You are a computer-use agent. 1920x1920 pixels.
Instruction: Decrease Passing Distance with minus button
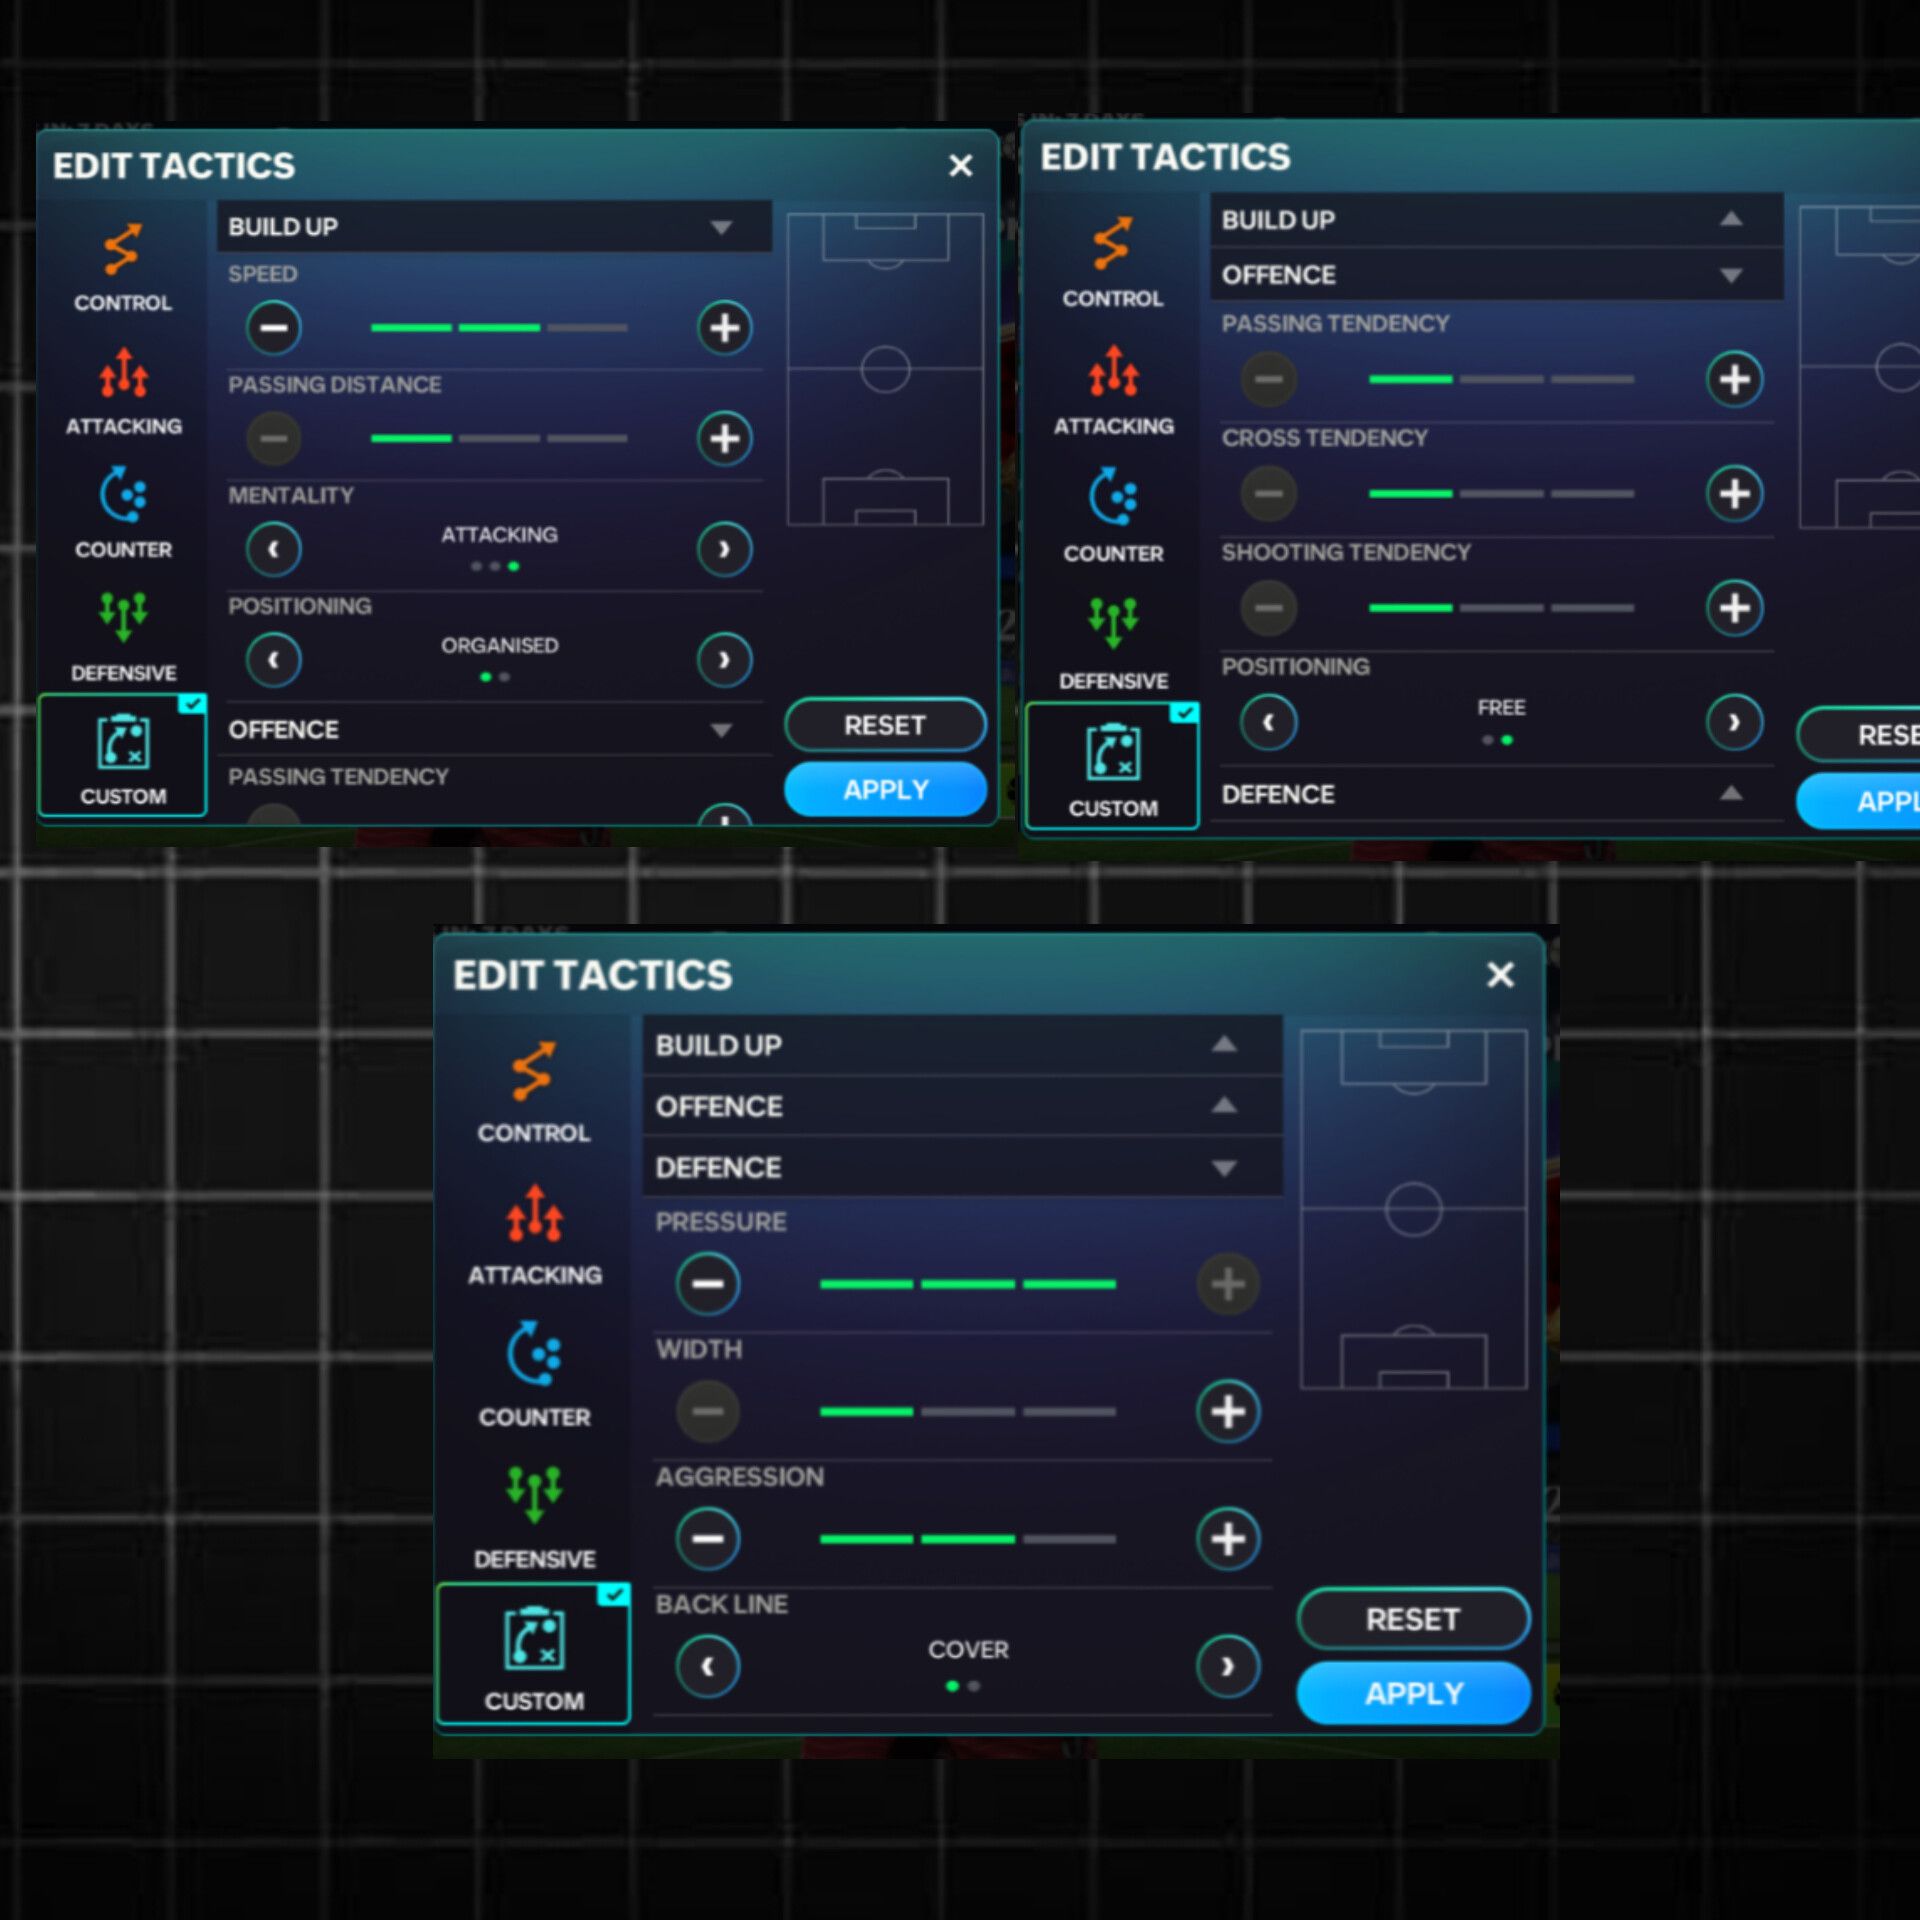pyautogui.click(x=273, y=438)
